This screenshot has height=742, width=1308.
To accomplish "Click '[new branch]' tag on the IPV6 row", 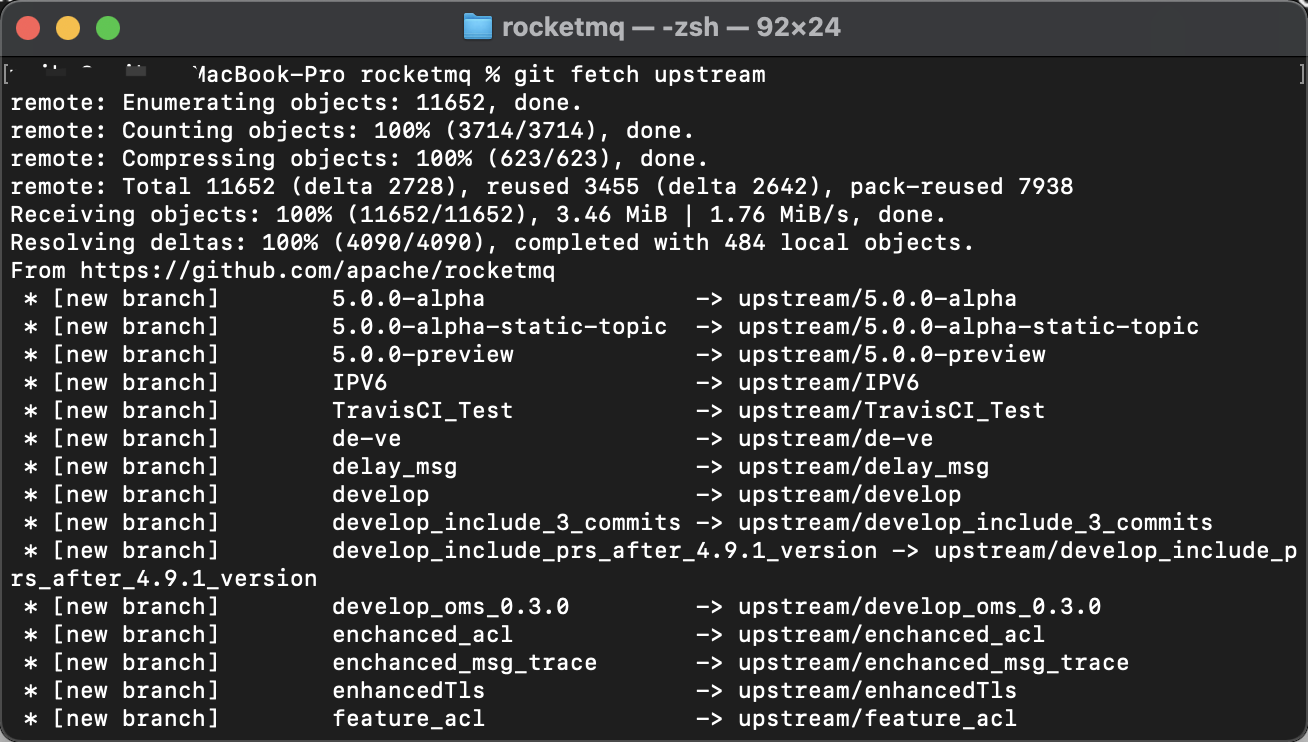I will [x=135, y=383].
